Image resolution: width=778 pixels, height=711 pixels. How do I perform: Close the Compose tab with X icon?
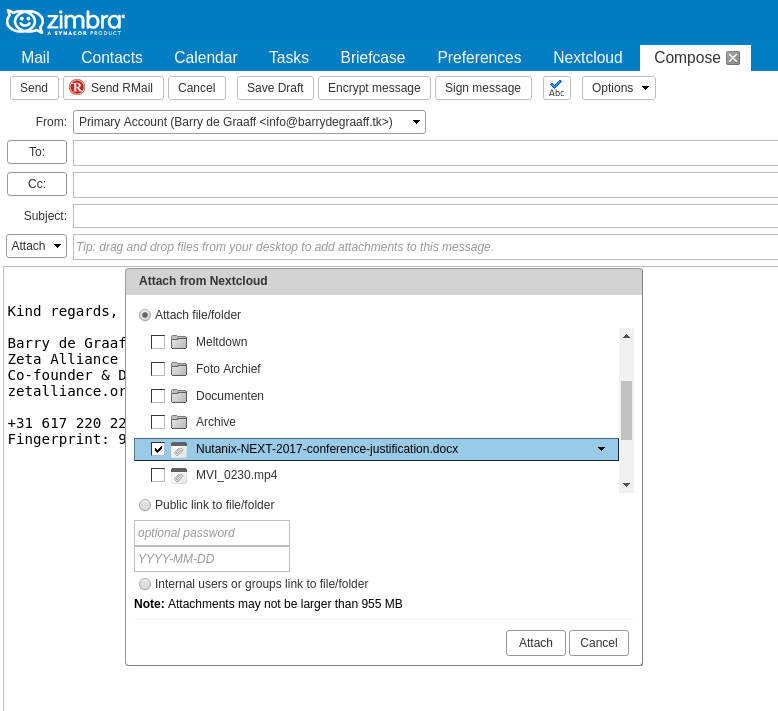(733, 58)
